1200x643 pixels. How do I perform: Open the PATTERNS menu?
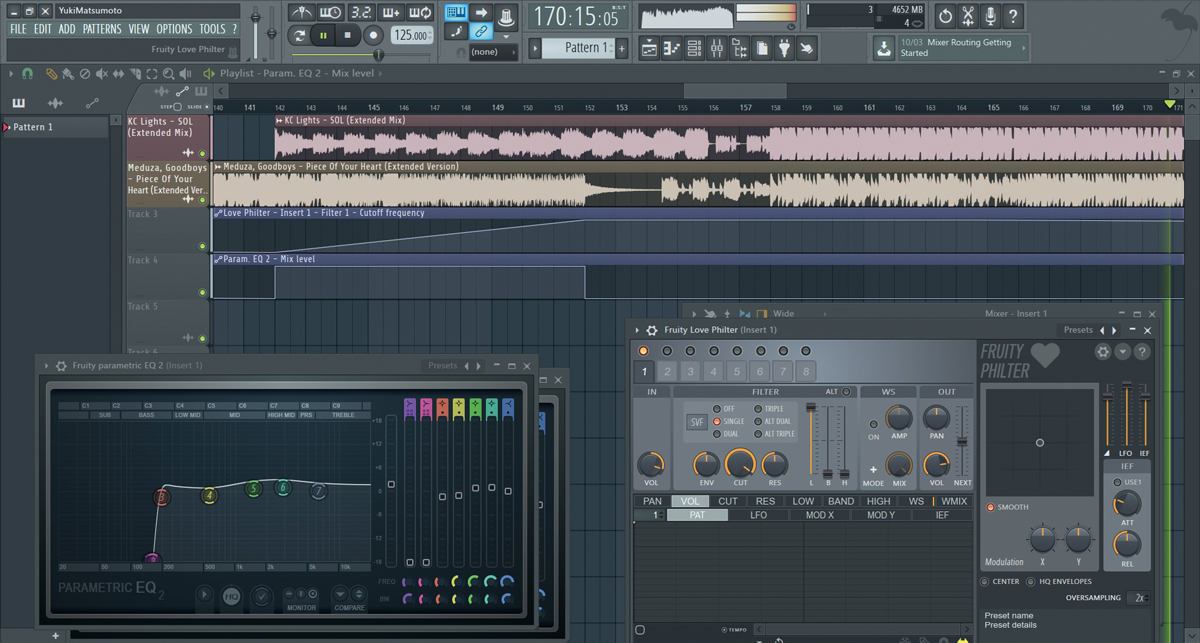[x=102, y=30]
